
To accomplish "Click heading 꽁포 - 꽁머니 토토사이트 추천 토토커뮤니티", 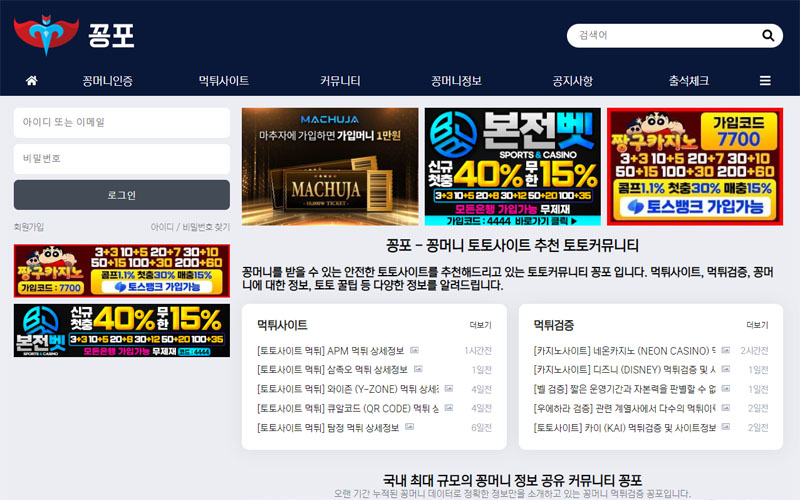I will coord(512,245).
